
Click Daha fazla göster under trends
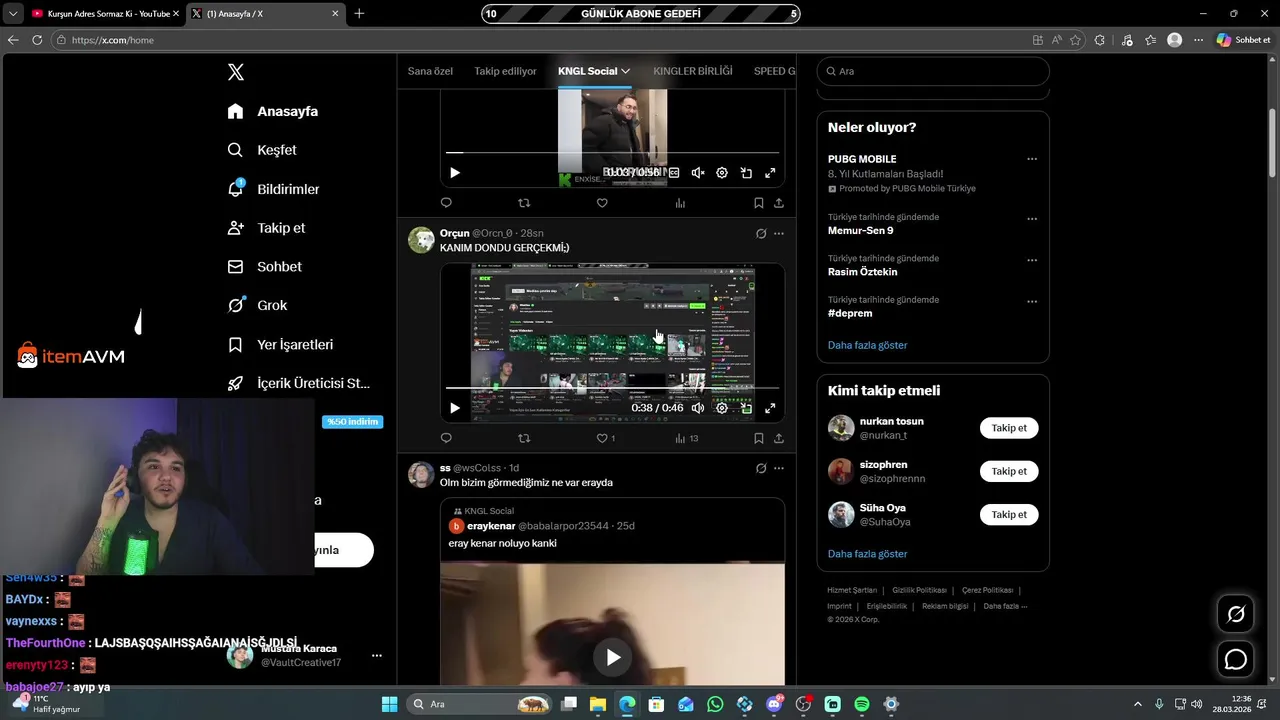click(868, 345)
